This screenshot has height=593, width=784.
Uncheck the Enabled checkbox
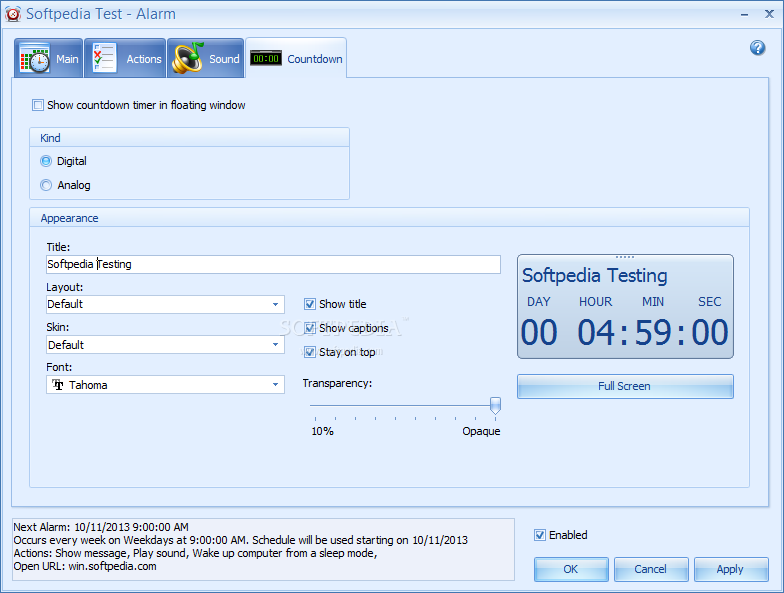(x=540, y=535)
